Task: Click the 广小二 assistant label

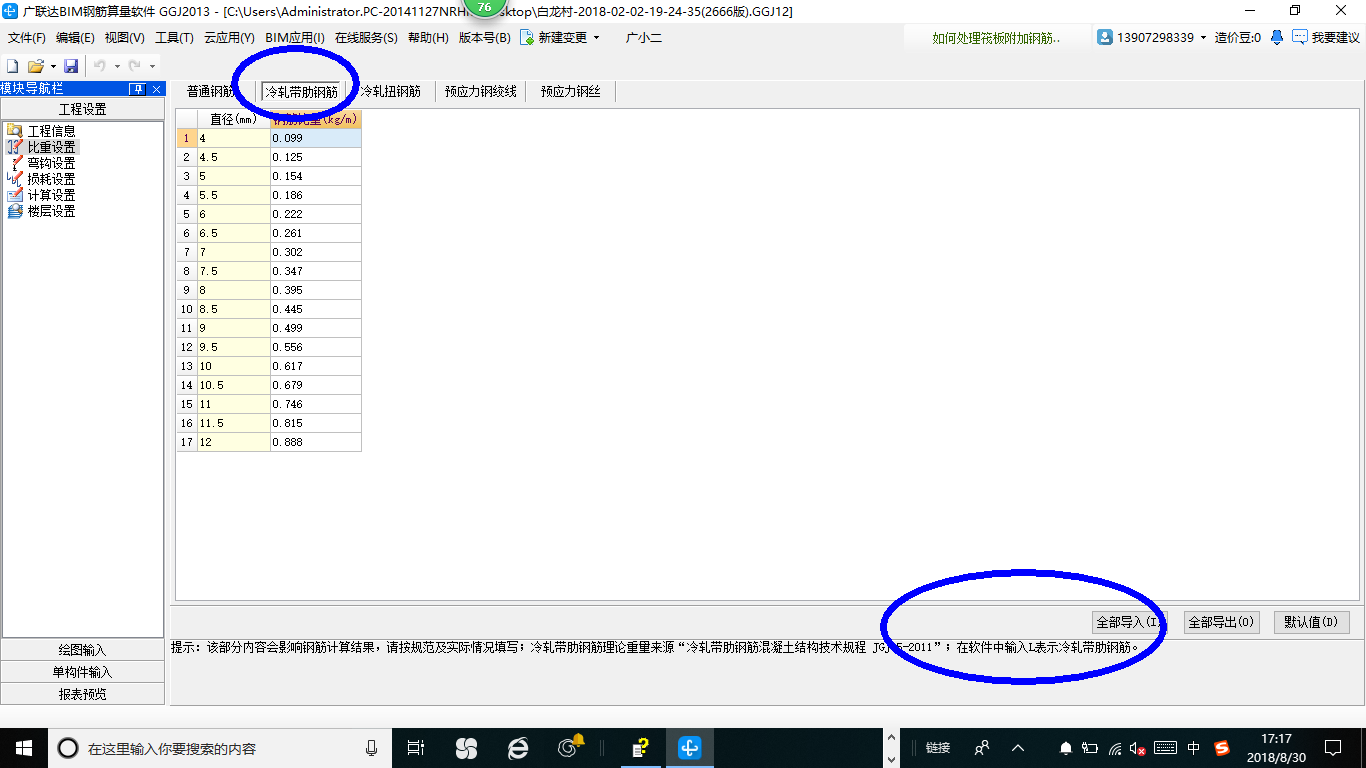Action: [644, 37]
